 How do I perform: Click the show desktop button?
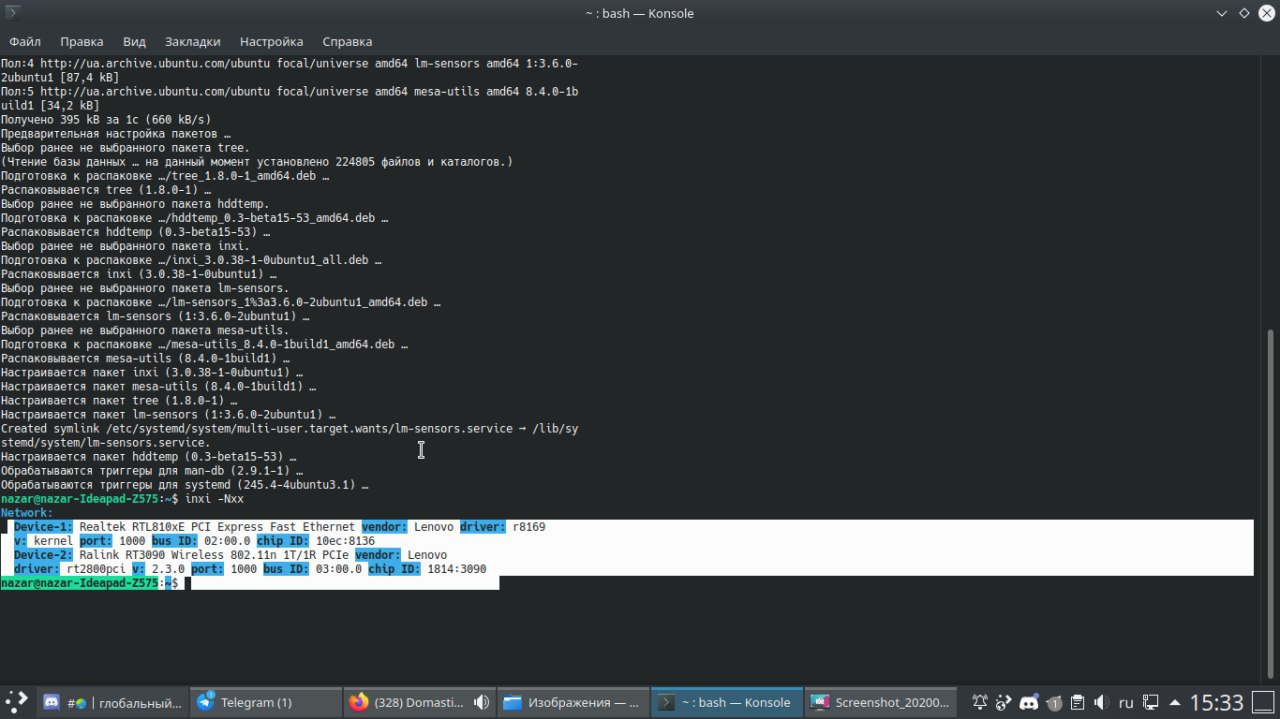coord(1263,703)
